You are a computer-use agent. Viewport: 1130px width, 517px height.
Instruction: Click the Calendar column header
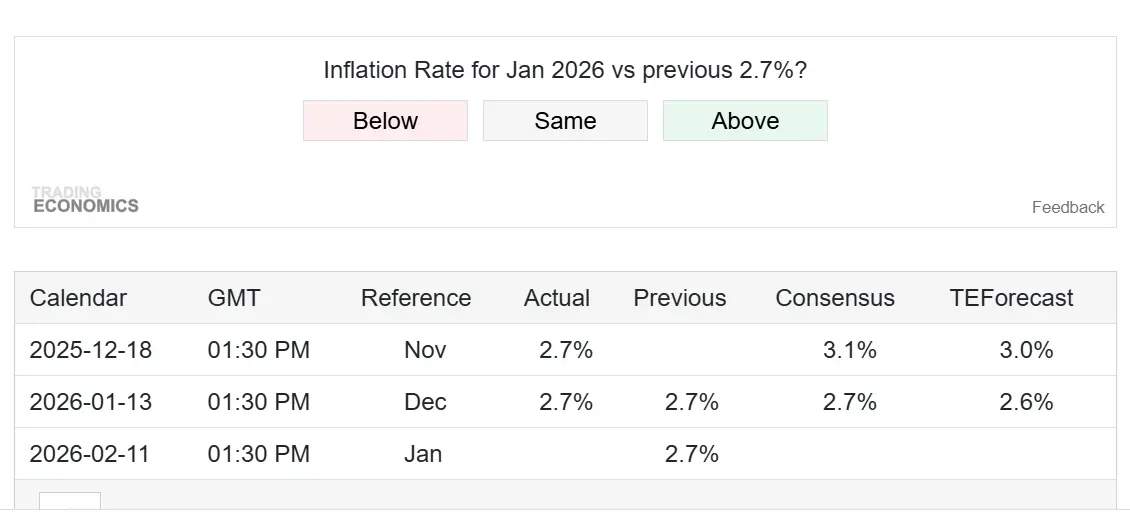click(x=78, y=298)
